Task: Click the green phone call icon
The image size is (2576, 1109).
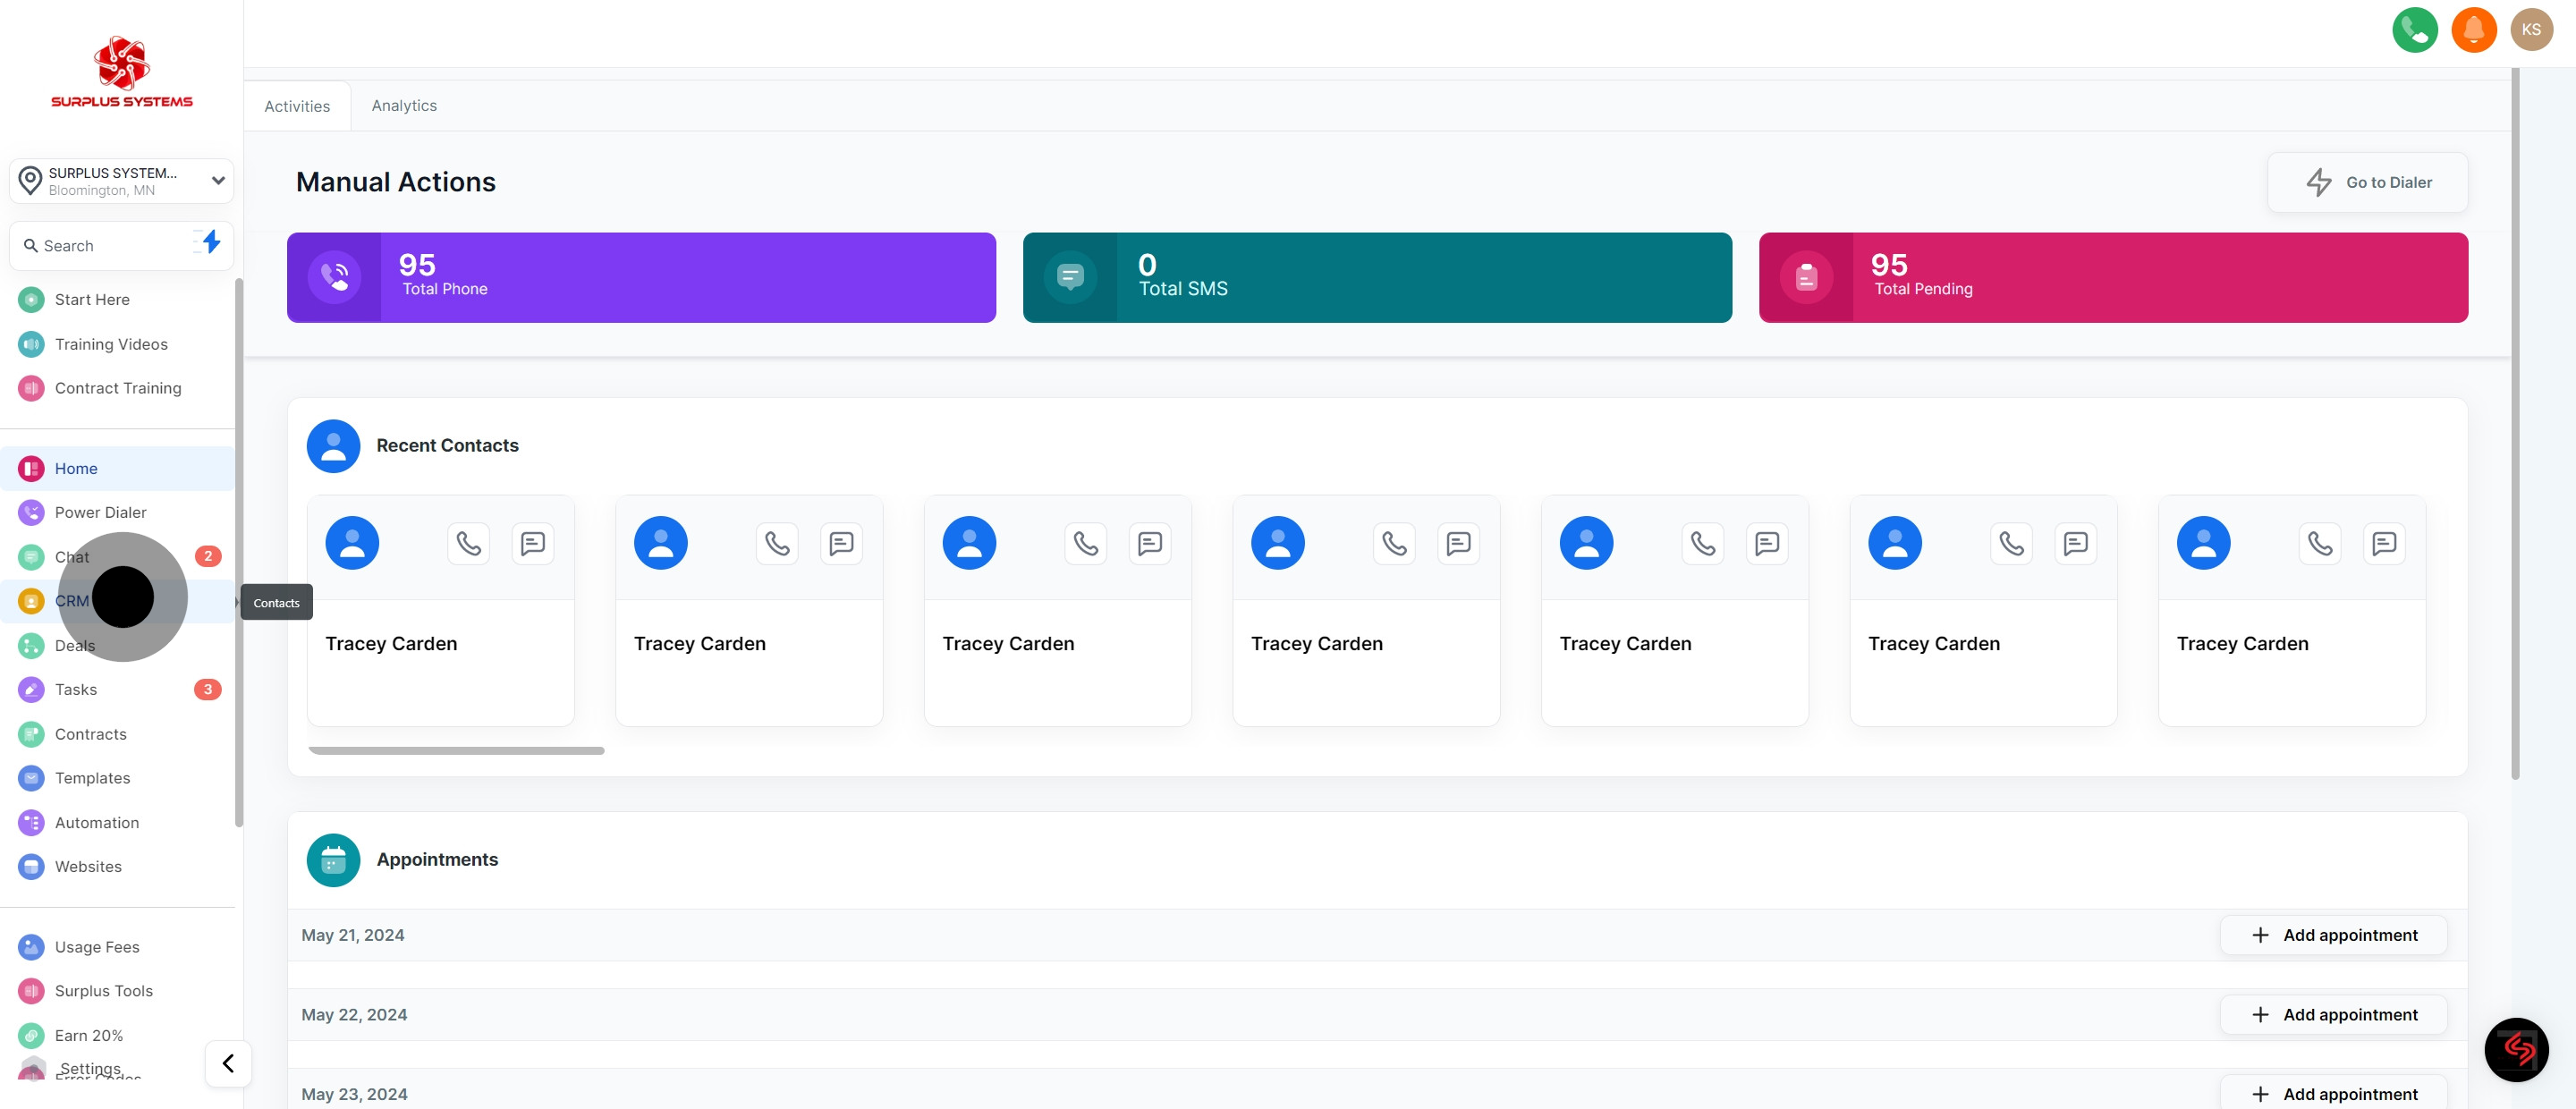Action: [x=2414, y=30]
